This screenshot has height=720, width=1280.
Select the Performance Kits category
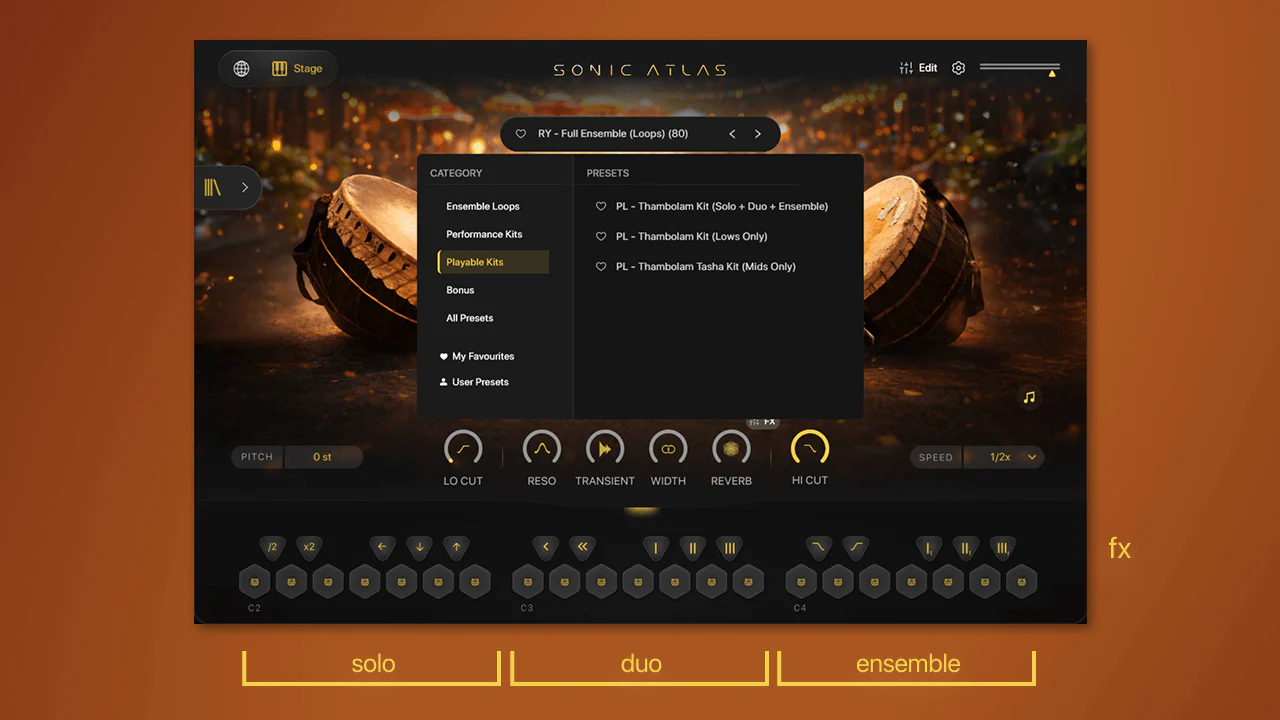[x=484, y=234]
